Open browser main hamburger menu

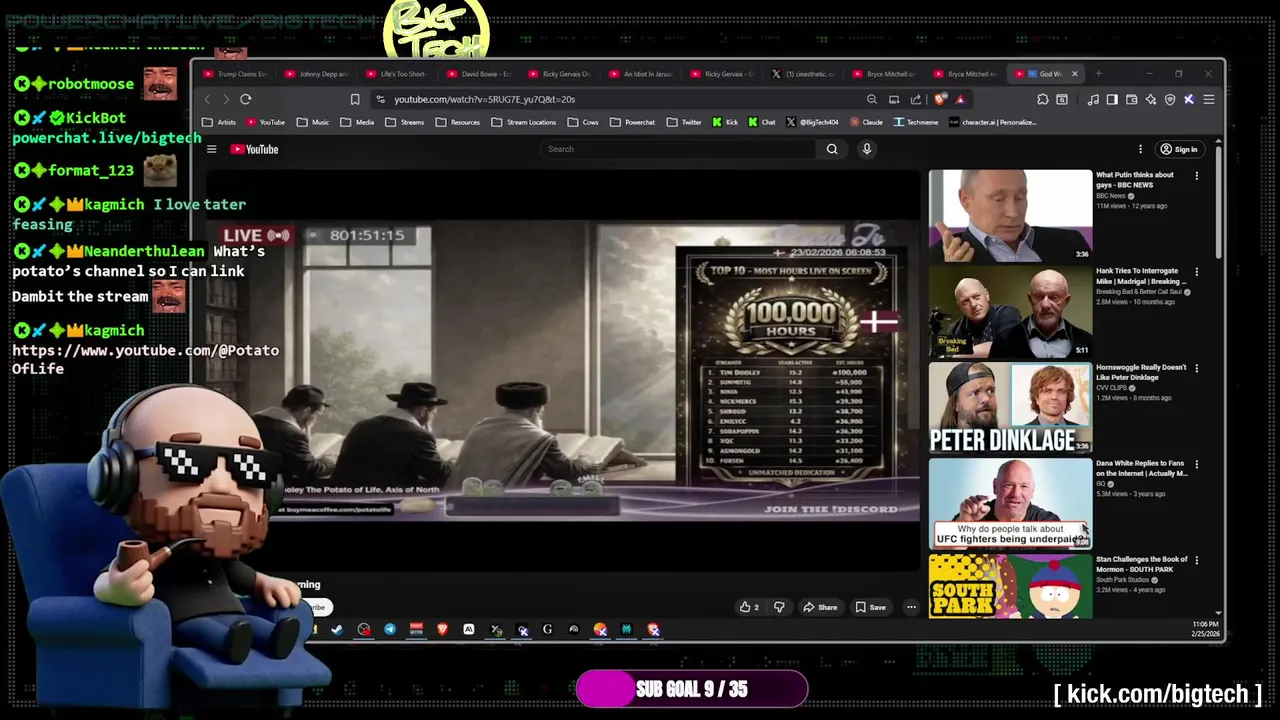pos(1209,99)
